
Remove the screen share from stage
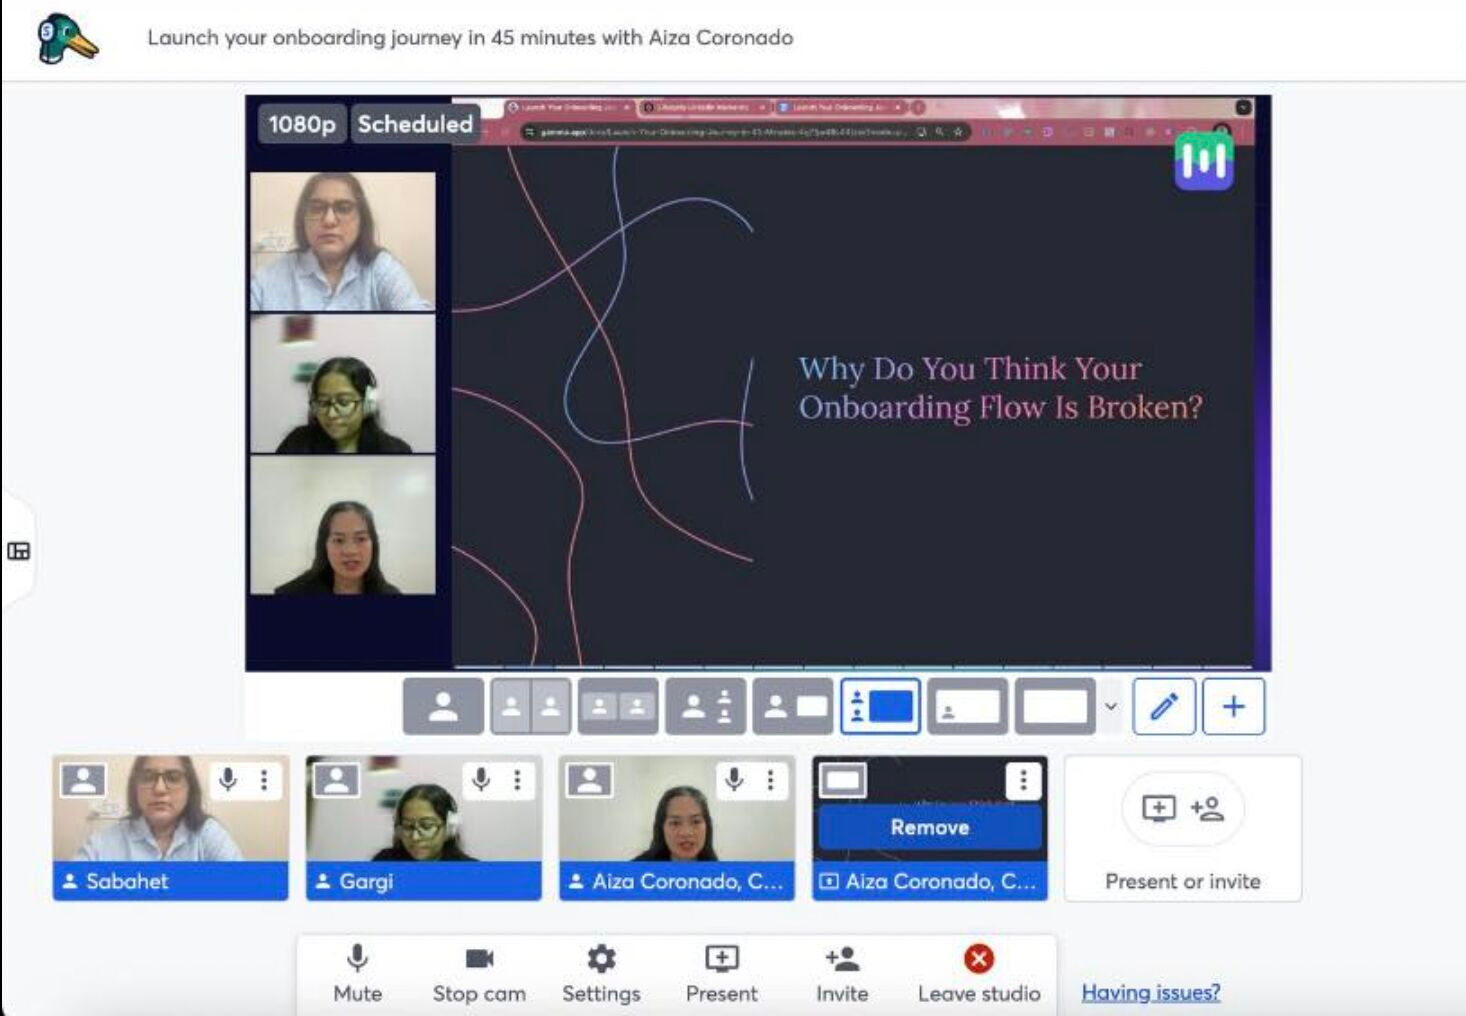(x=930, y=827)
